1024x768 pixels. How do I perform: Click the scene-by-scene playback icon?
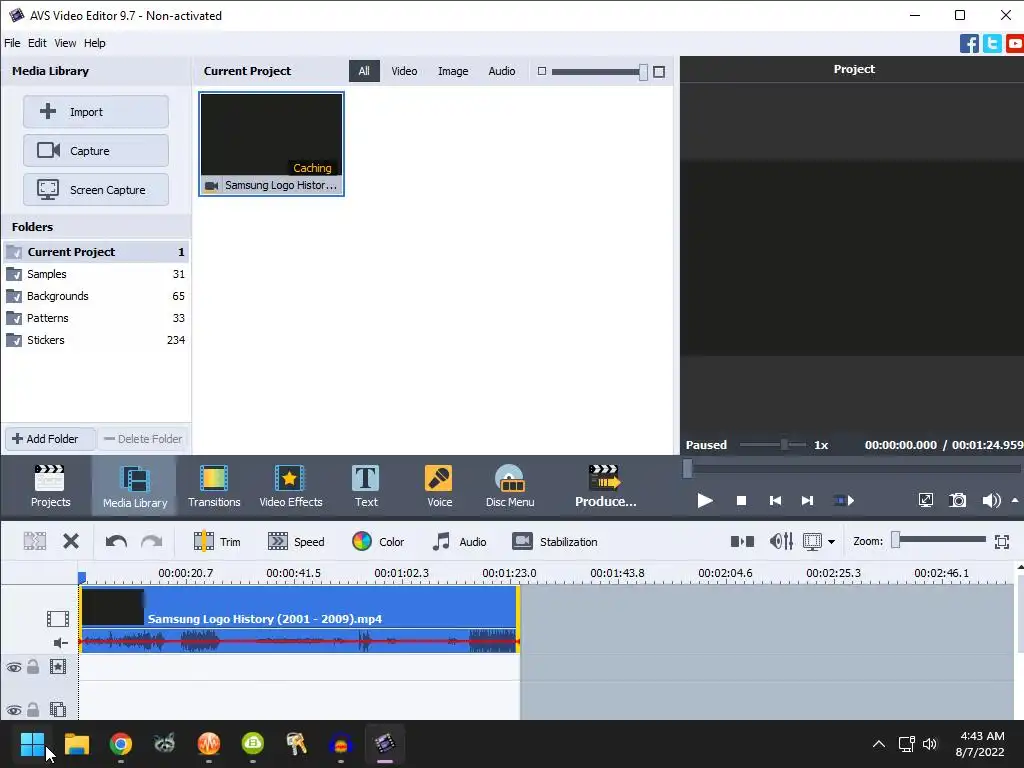[843, 500]
